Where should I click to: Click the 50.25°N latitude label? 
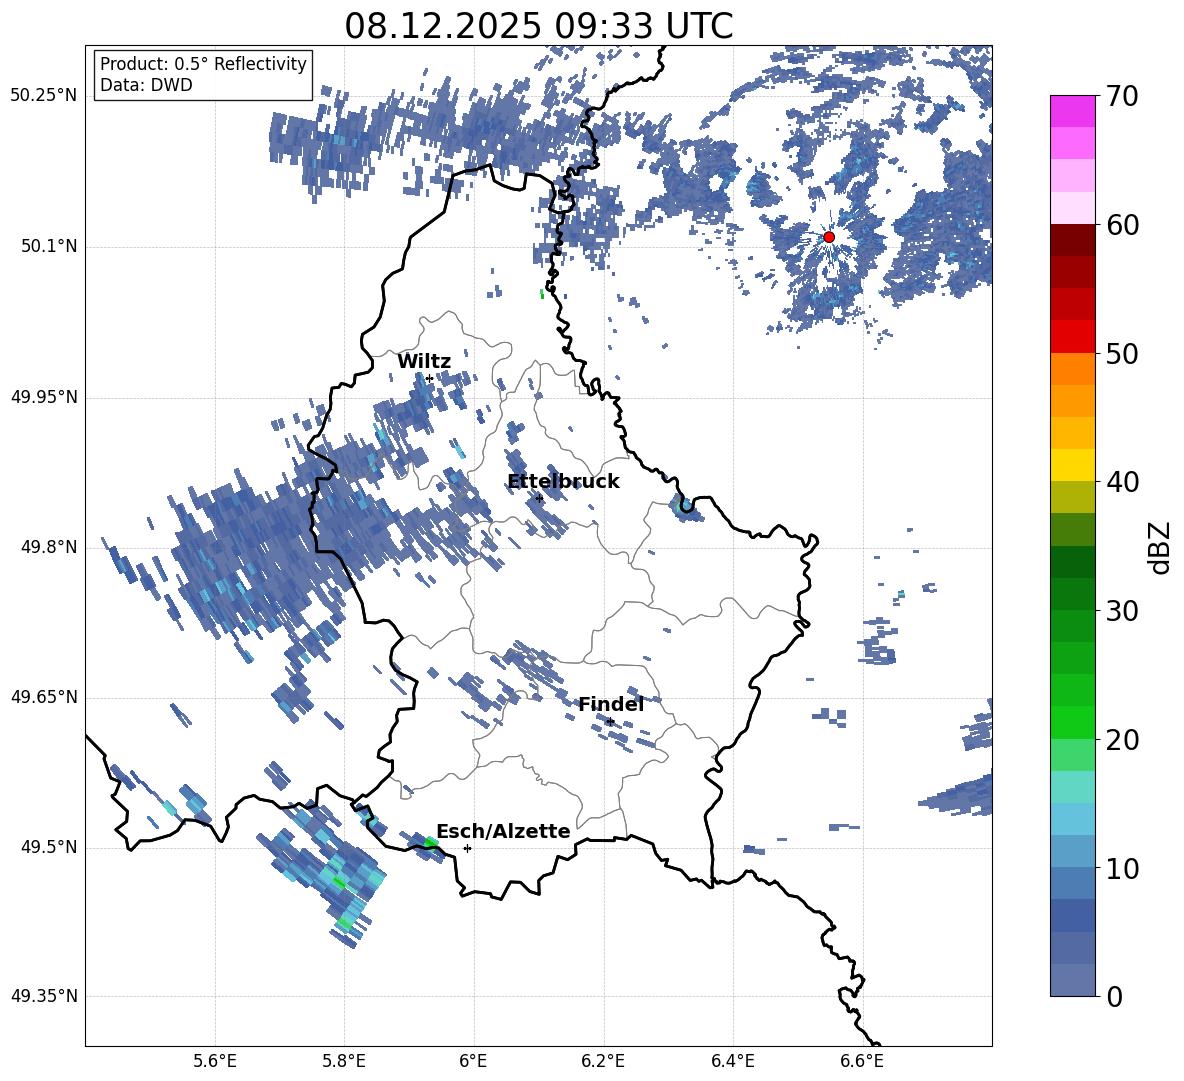click(44, 96)
